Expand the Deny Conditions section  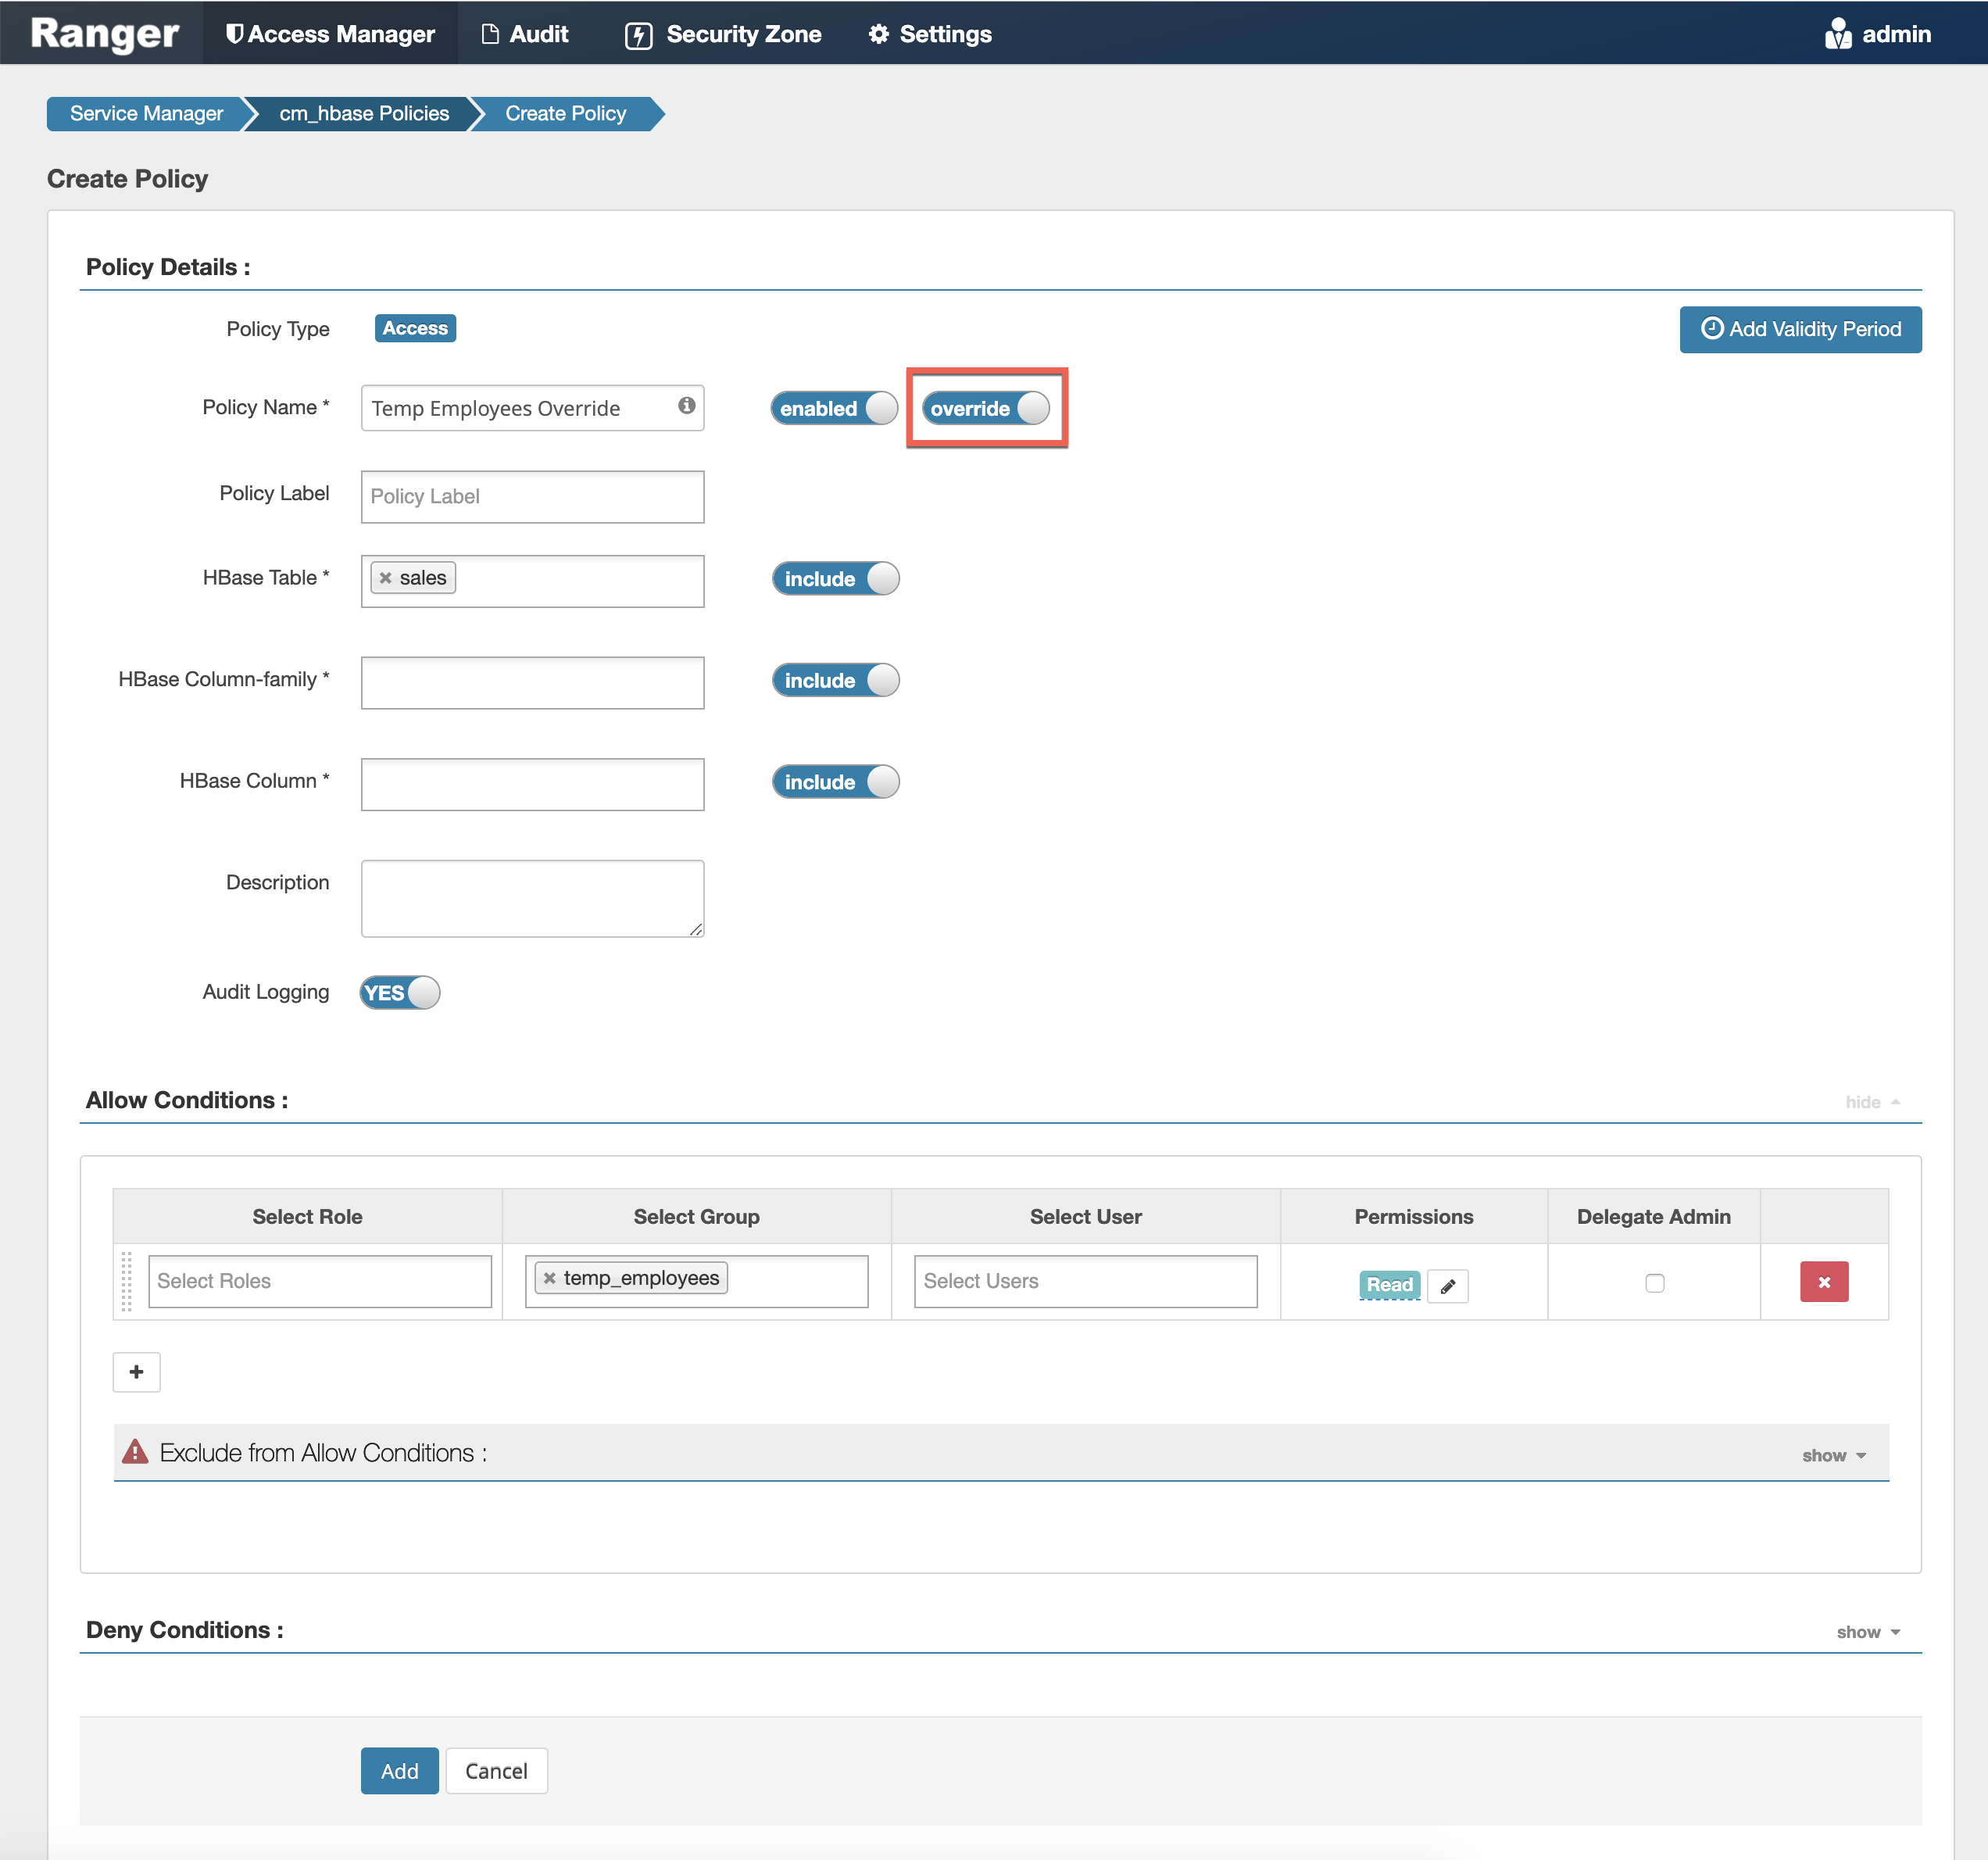(x=1867, y=1632)
